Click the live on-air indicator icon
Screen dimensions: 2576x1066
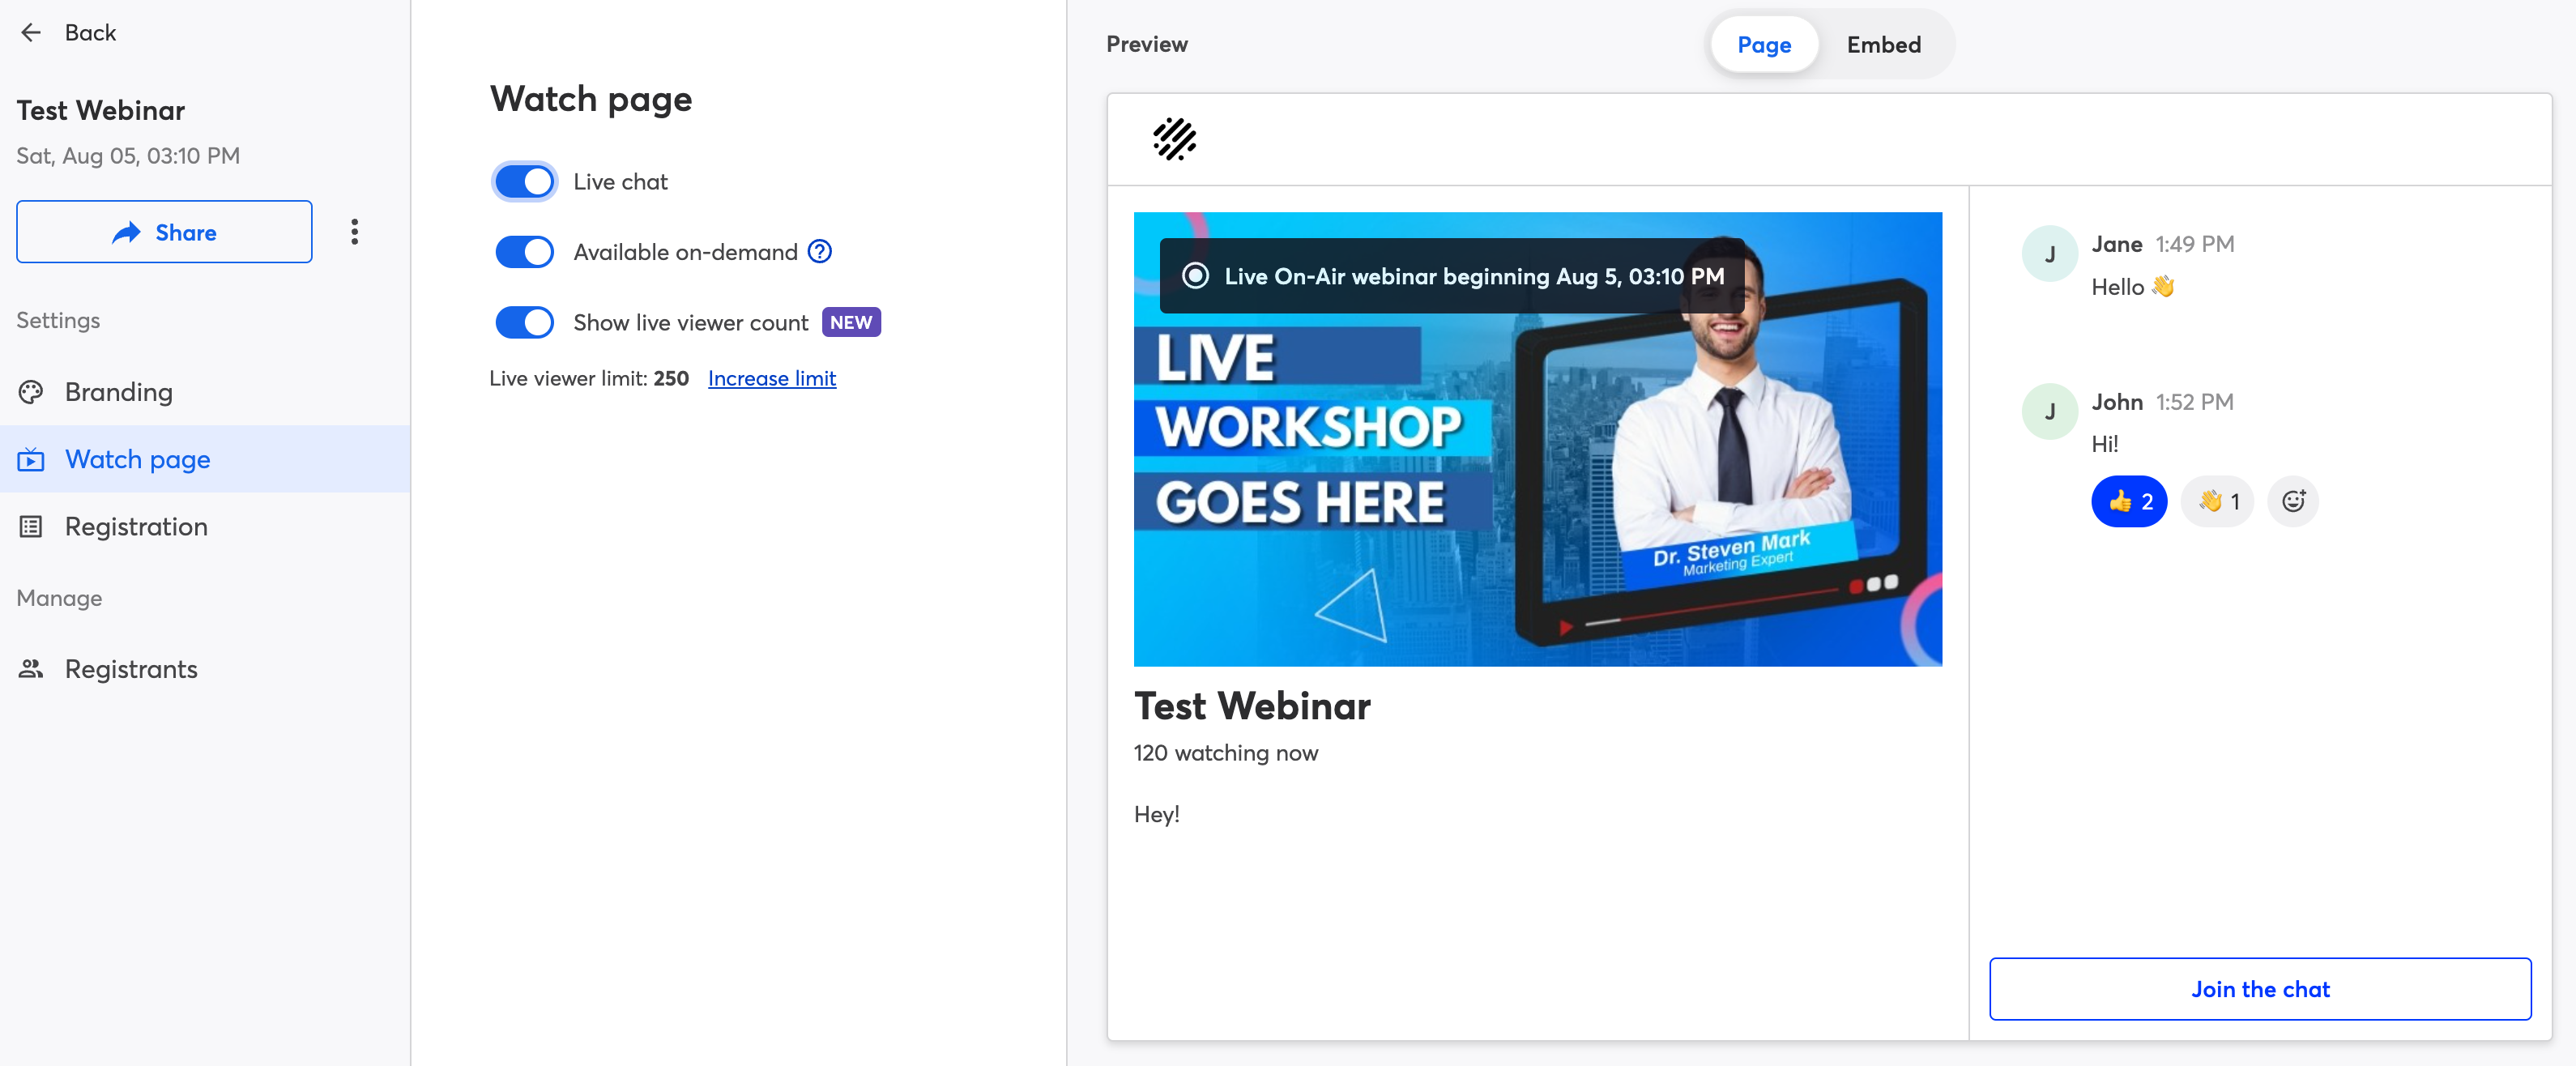pos(1195,276)
